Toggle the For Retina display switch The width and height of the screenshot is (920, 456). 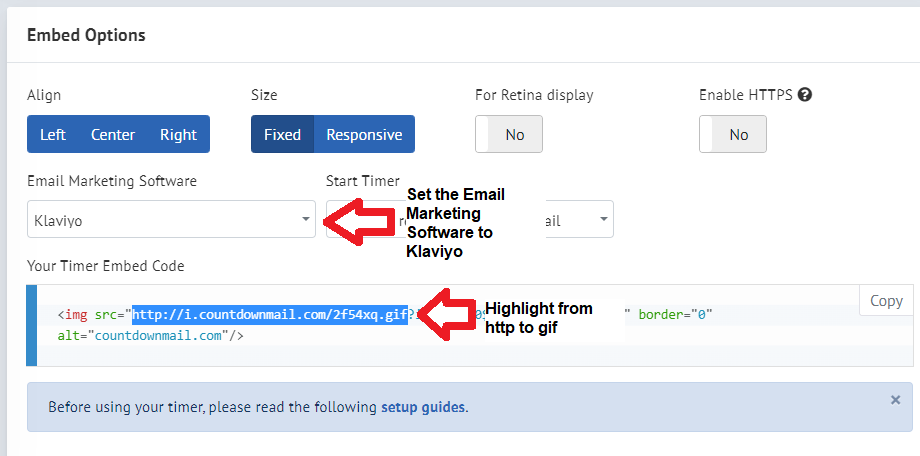pos(509,134)
